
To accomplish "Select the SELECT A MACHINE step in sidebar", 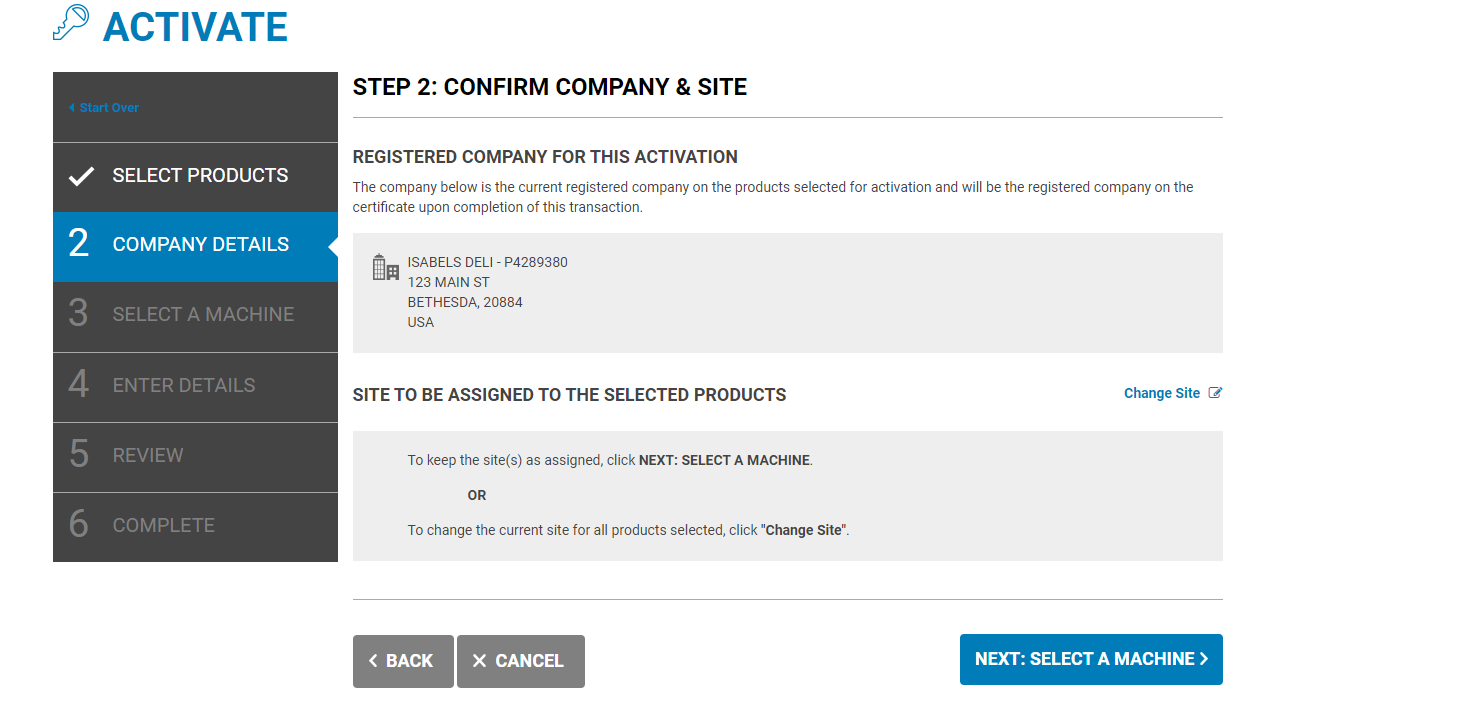I will (x=195, y=314).
